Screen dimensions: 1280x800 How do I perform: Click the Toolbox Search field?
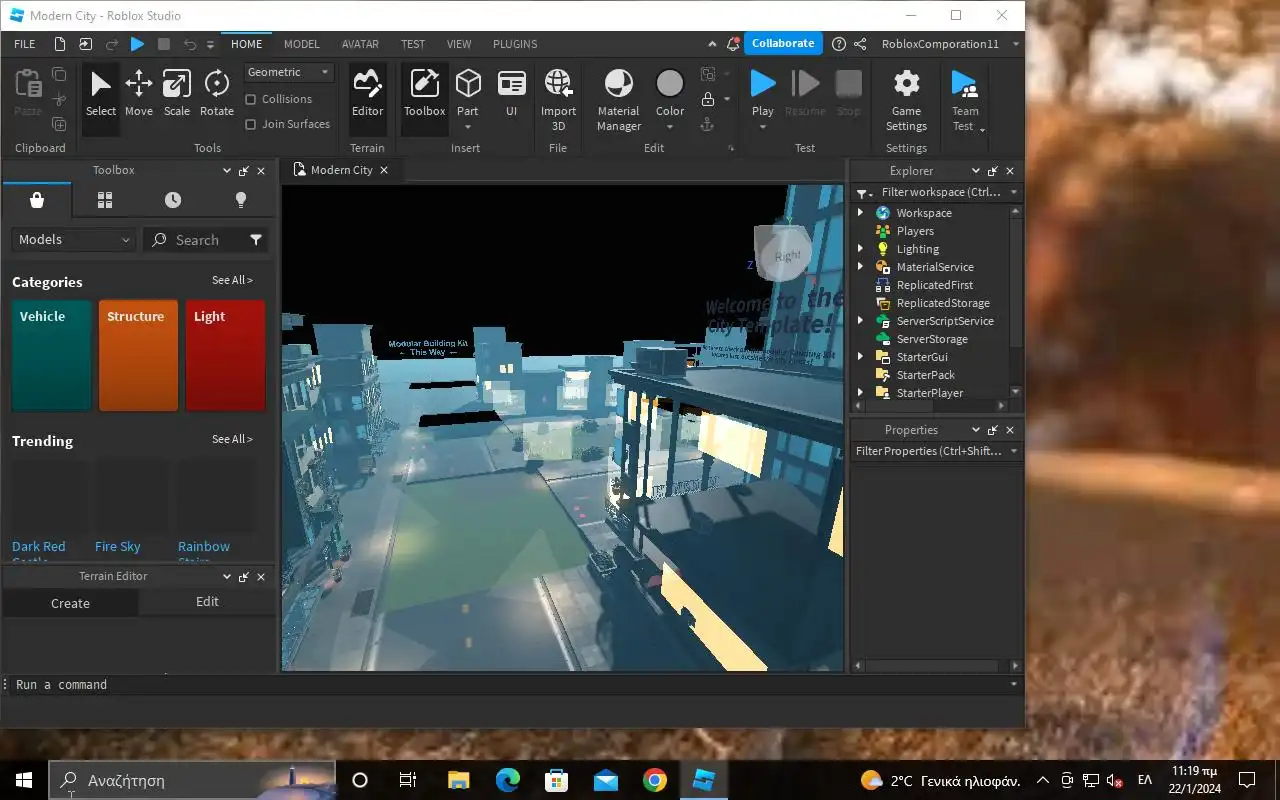pos(195,240)
